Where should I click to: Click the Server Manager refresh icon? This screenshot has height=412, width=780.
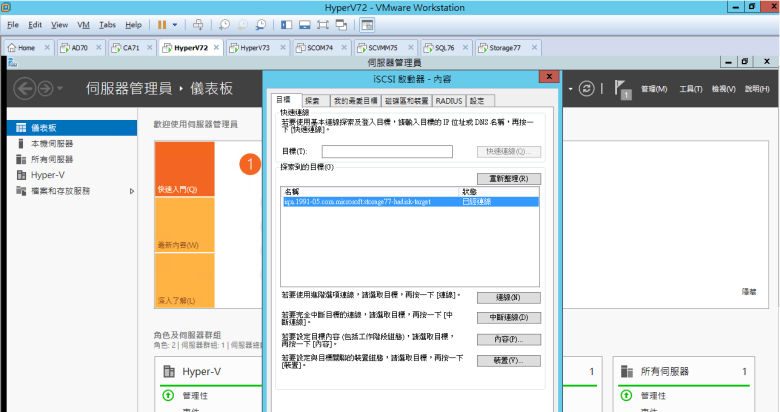coord(587,88)
